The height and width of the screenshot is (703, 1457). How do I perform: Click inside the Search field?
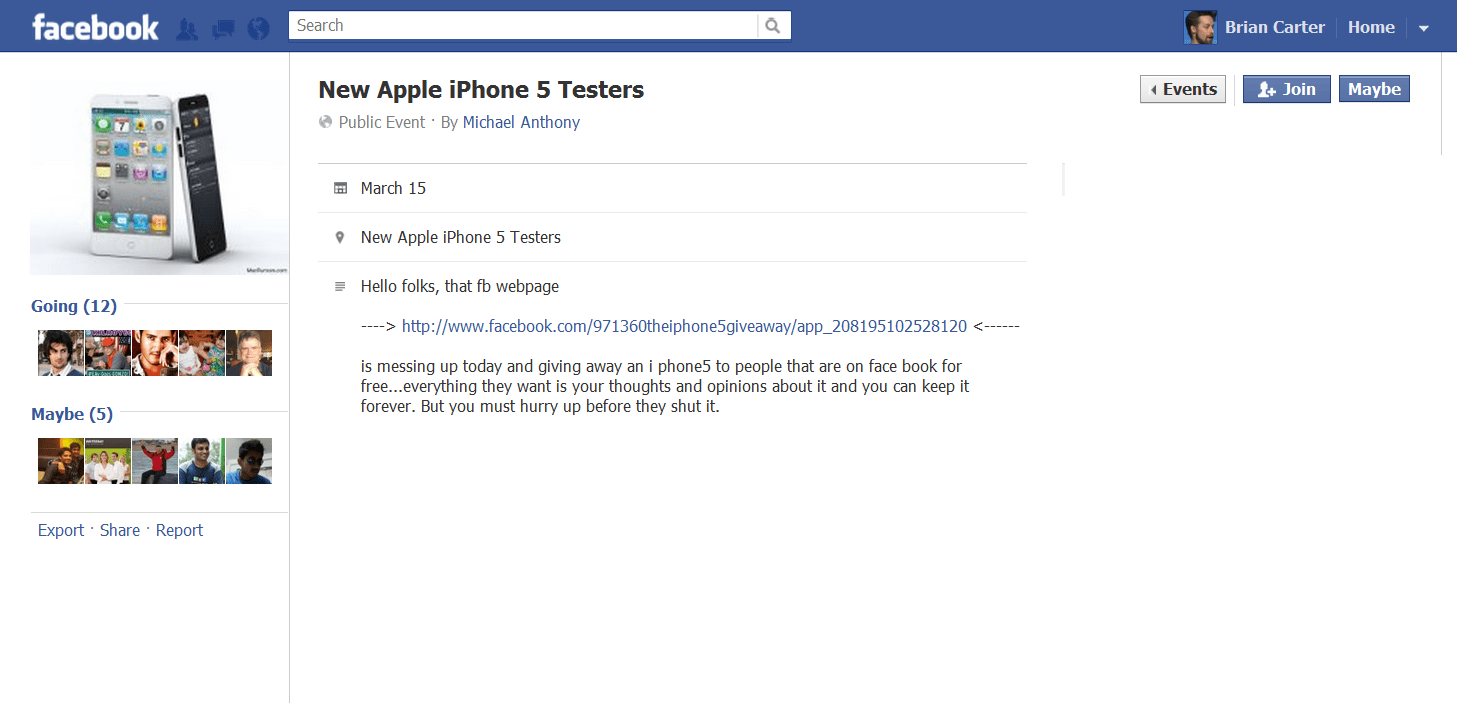click(522, 26)
